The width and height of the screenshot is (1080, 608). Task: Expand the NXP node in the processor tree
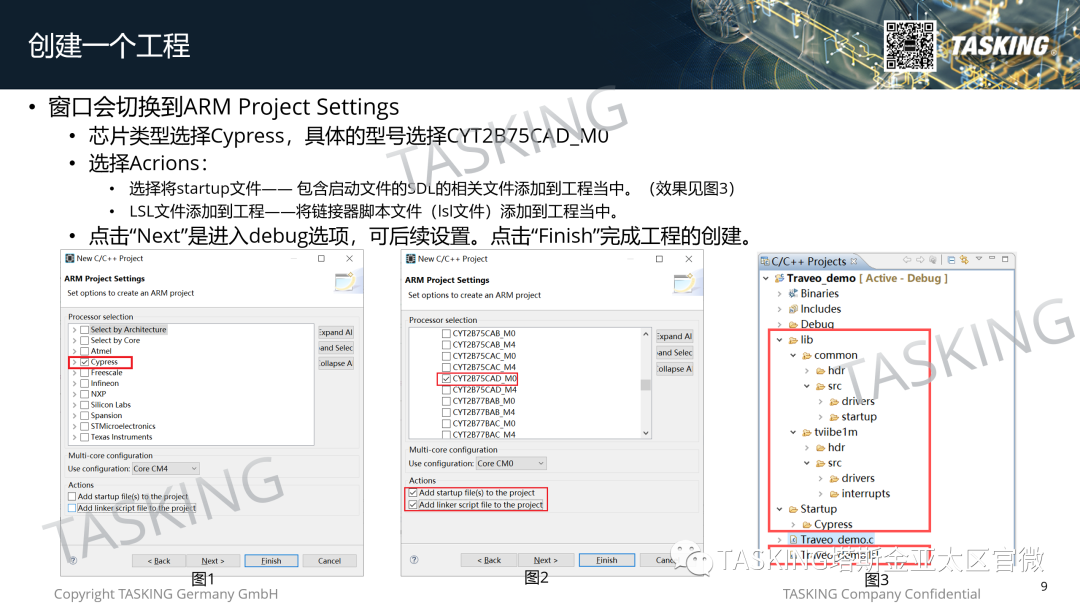pyautogui.click(x=74, y=395)
